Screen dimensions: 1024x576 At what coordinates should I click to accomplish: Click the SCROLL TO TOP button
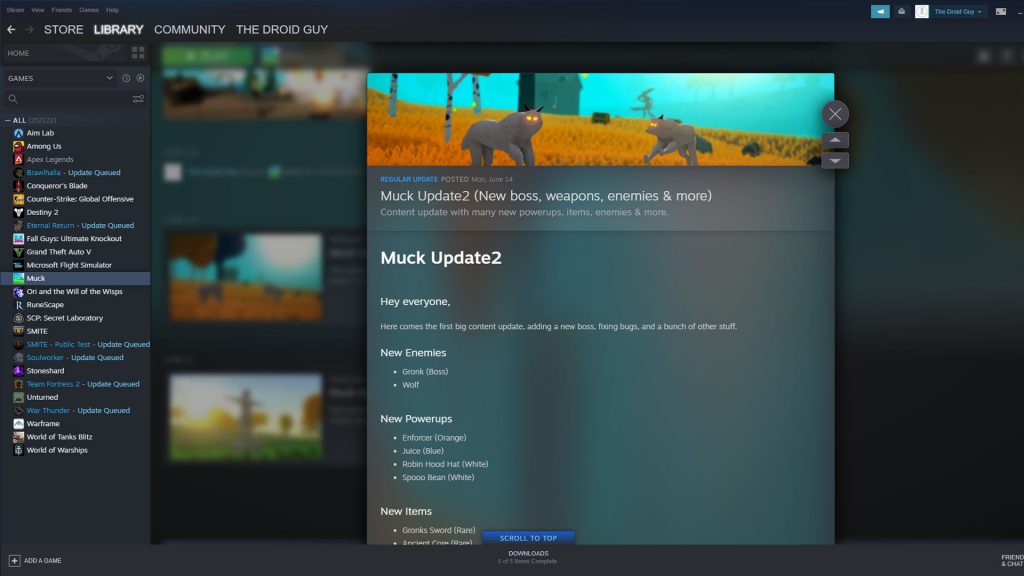click(528, 537)
